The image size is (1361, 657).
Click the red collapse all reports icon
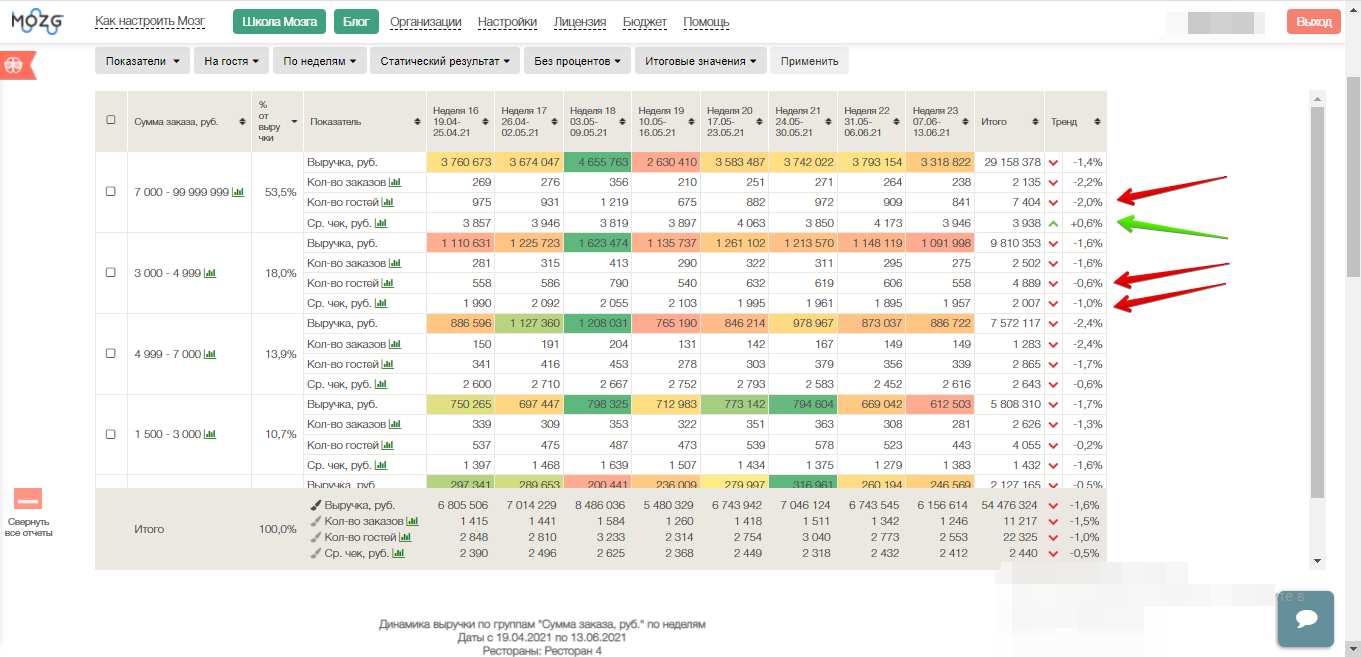(27, 499)
